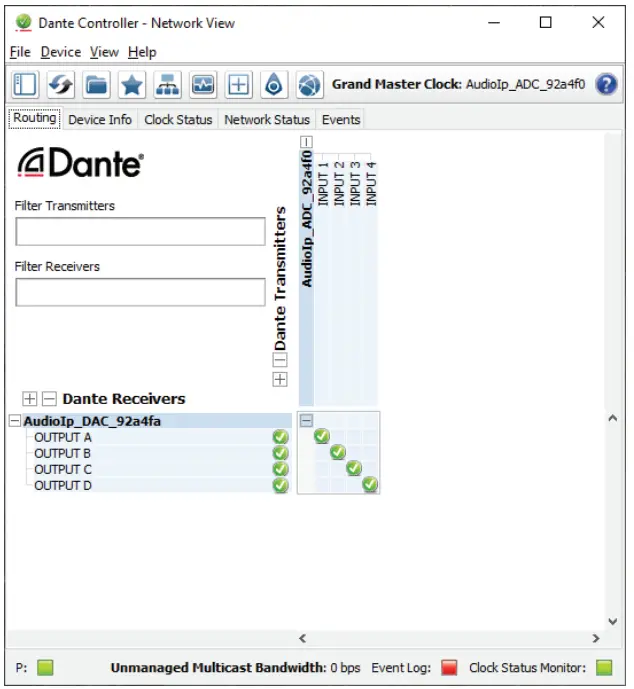Open the Load Preset folder icon

click(96, 84)
